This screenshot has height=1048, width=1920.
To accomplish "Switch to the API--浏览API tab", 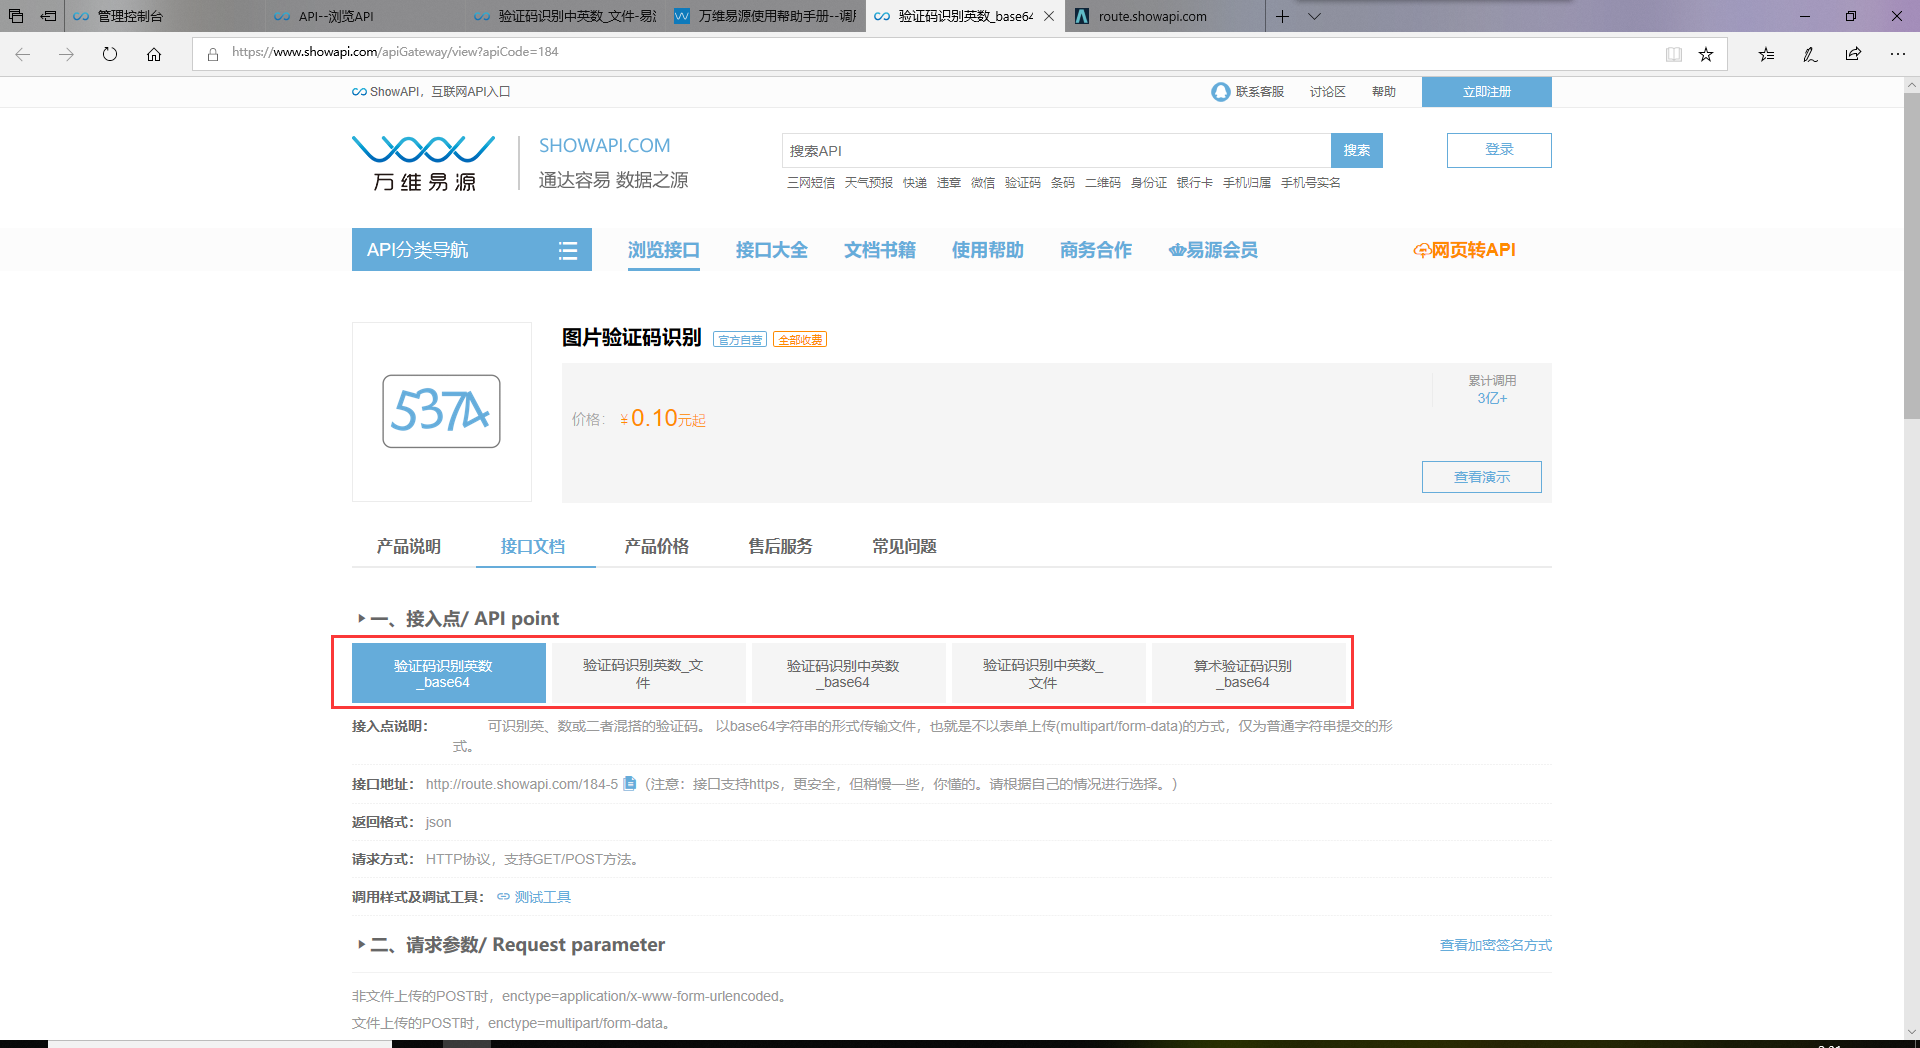I will pyautogui.click(x=365, y=16).
